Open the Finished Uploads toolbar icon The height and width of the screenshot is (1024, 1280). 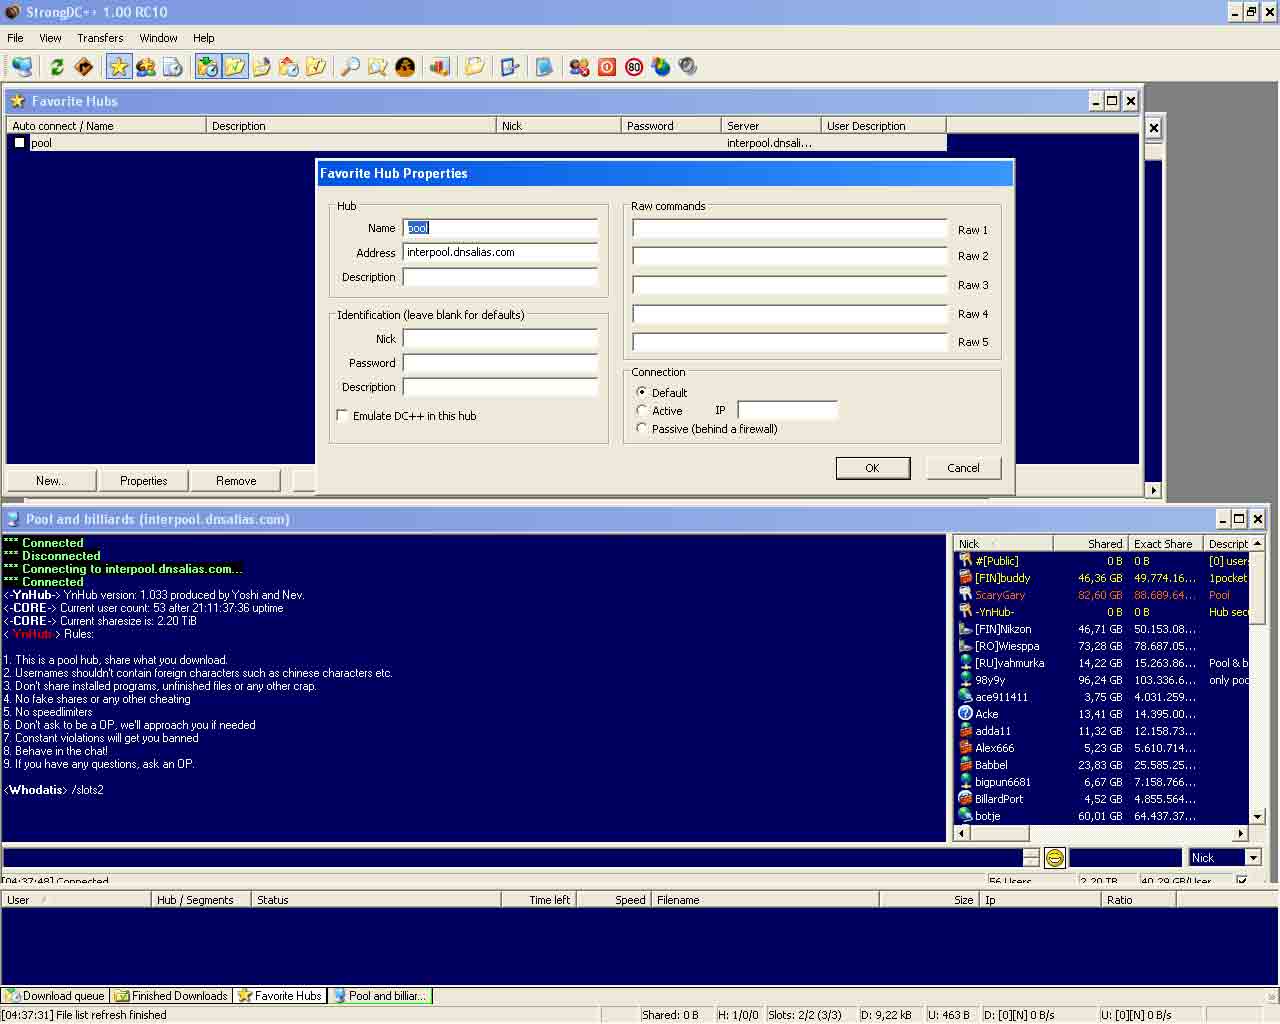[289, 67]
